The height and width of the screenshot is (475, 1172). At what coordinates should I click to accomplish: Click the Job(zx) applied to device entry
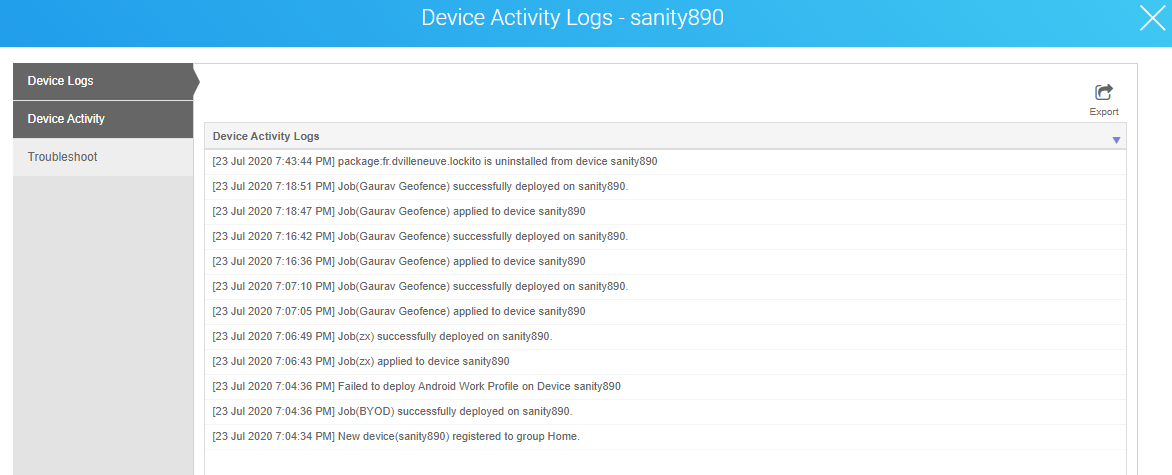(665, 361)
